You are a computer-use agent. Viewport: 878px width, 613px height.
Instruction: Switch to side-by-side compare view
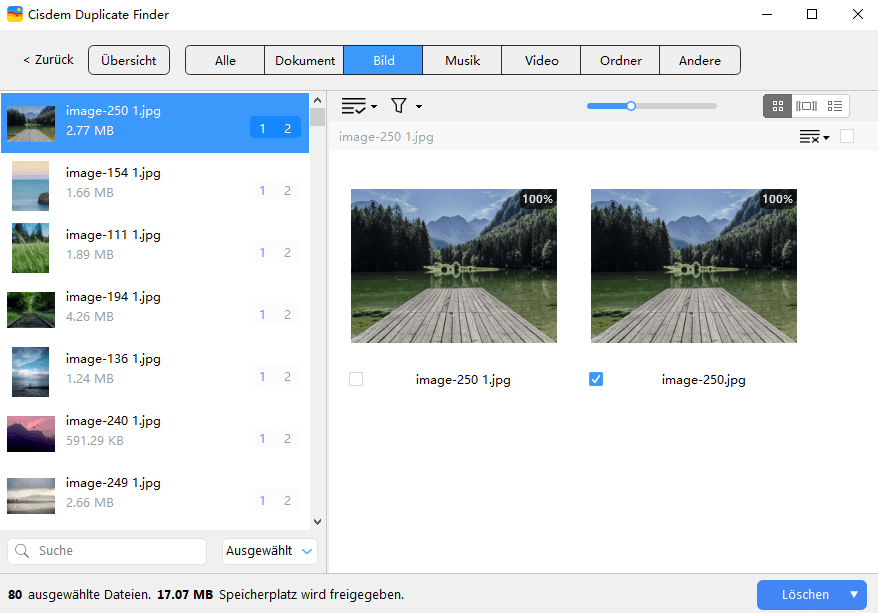coord(806,106)
